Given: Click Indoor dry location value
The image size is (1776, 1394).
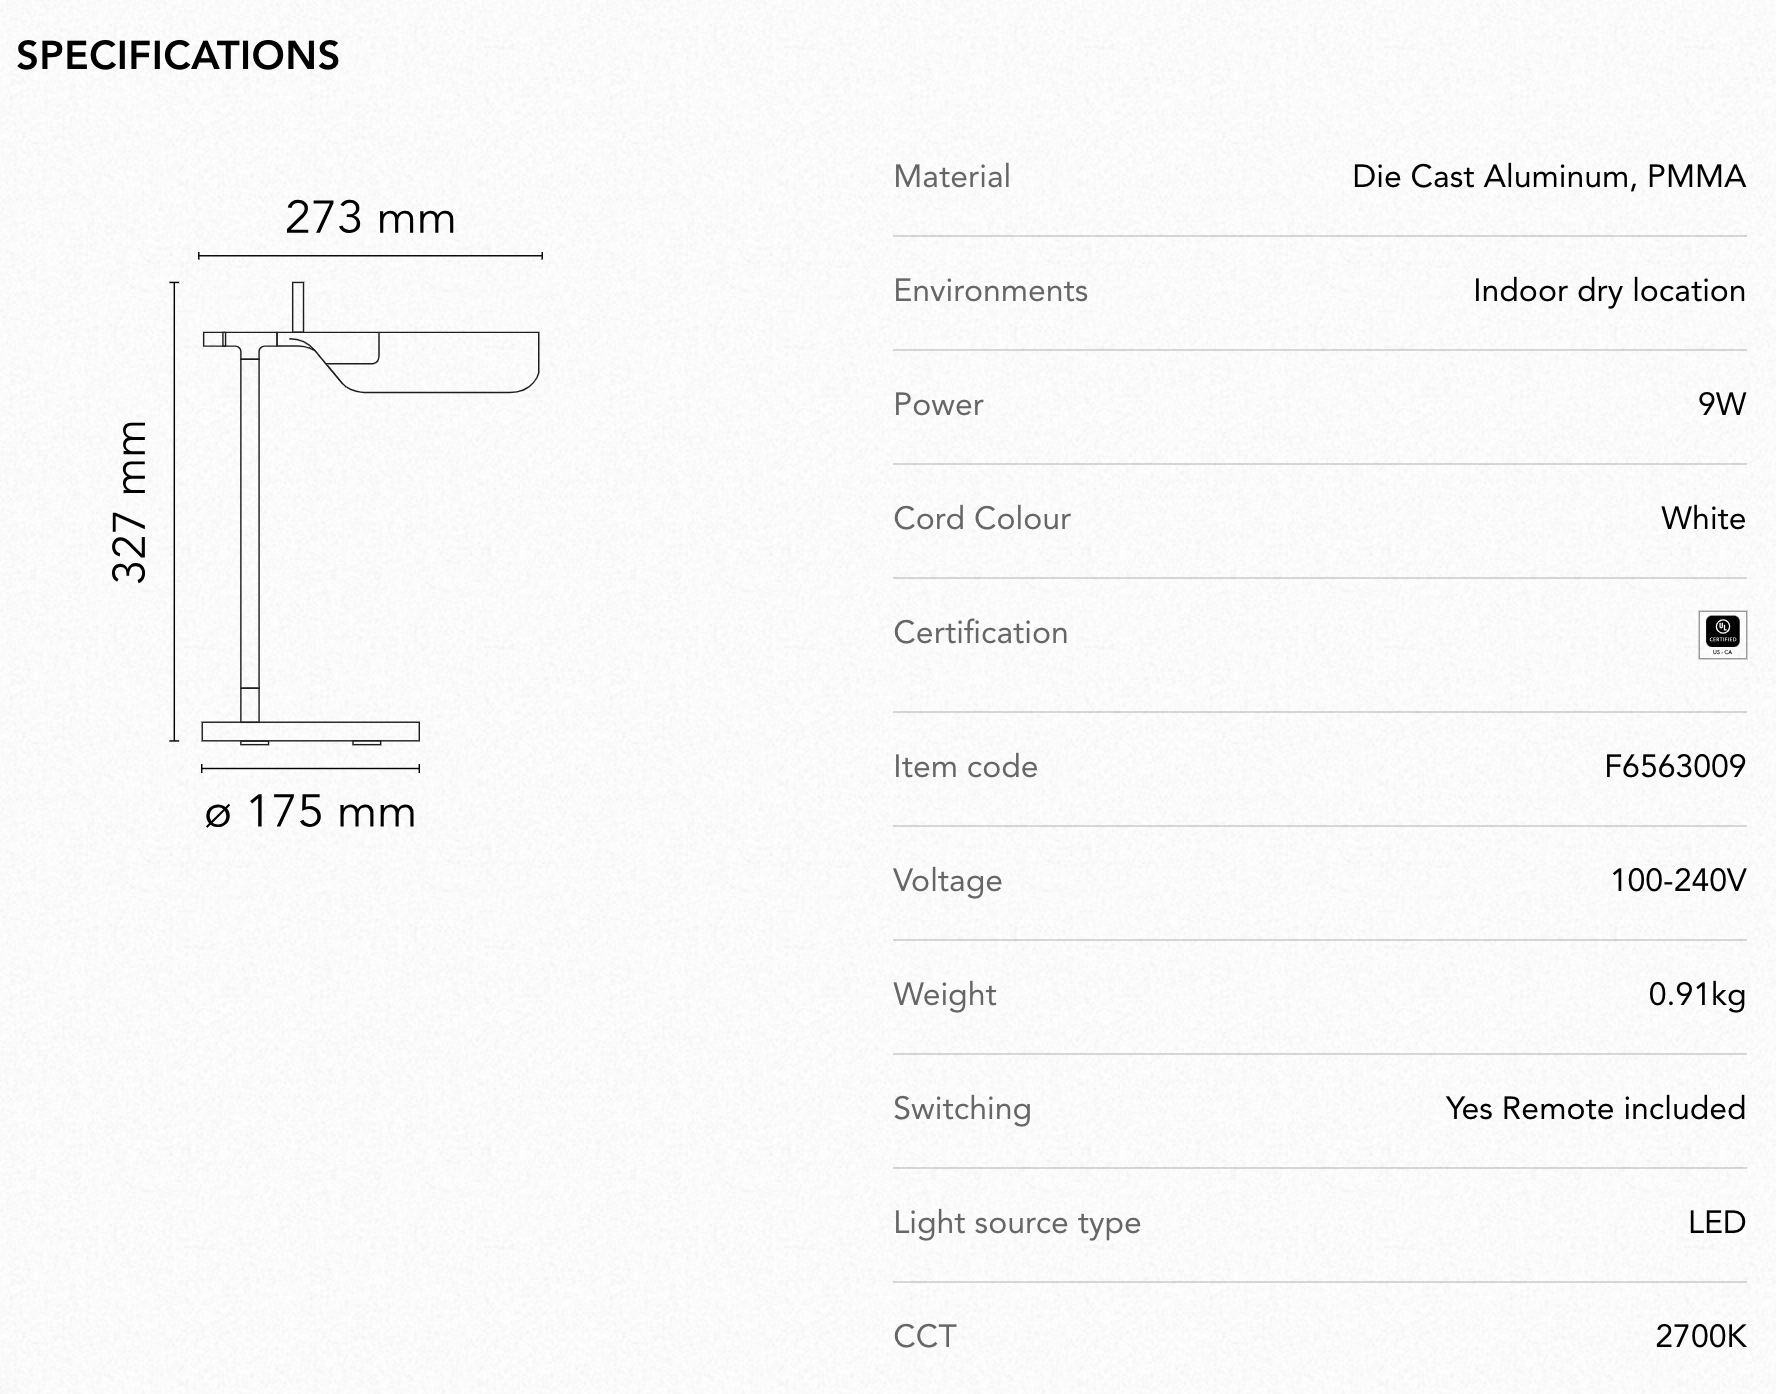Looking at the screenshot, I should click(x=1609, y=290).
